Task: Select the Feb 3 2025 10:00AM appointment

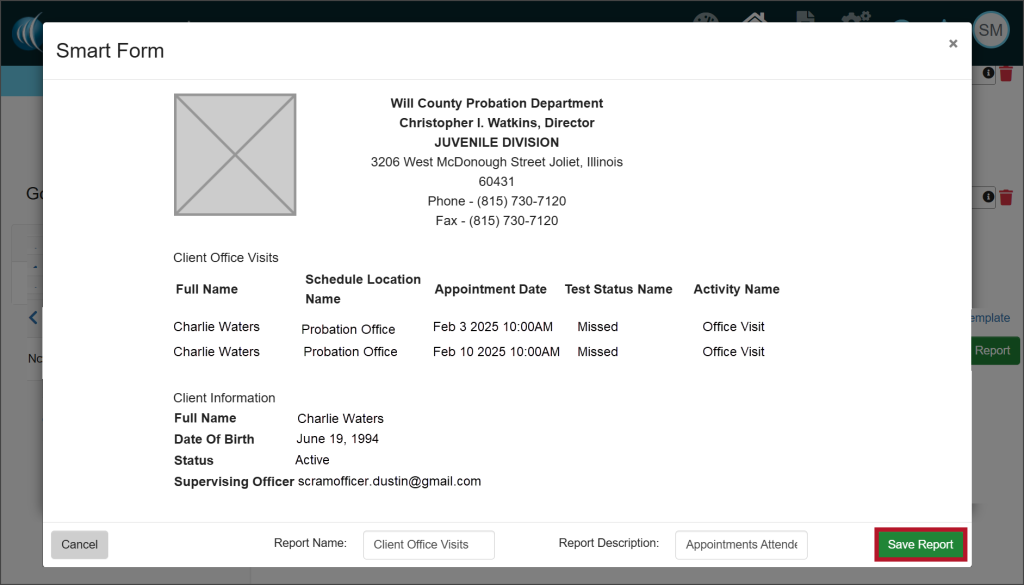Action: [492, 327]
